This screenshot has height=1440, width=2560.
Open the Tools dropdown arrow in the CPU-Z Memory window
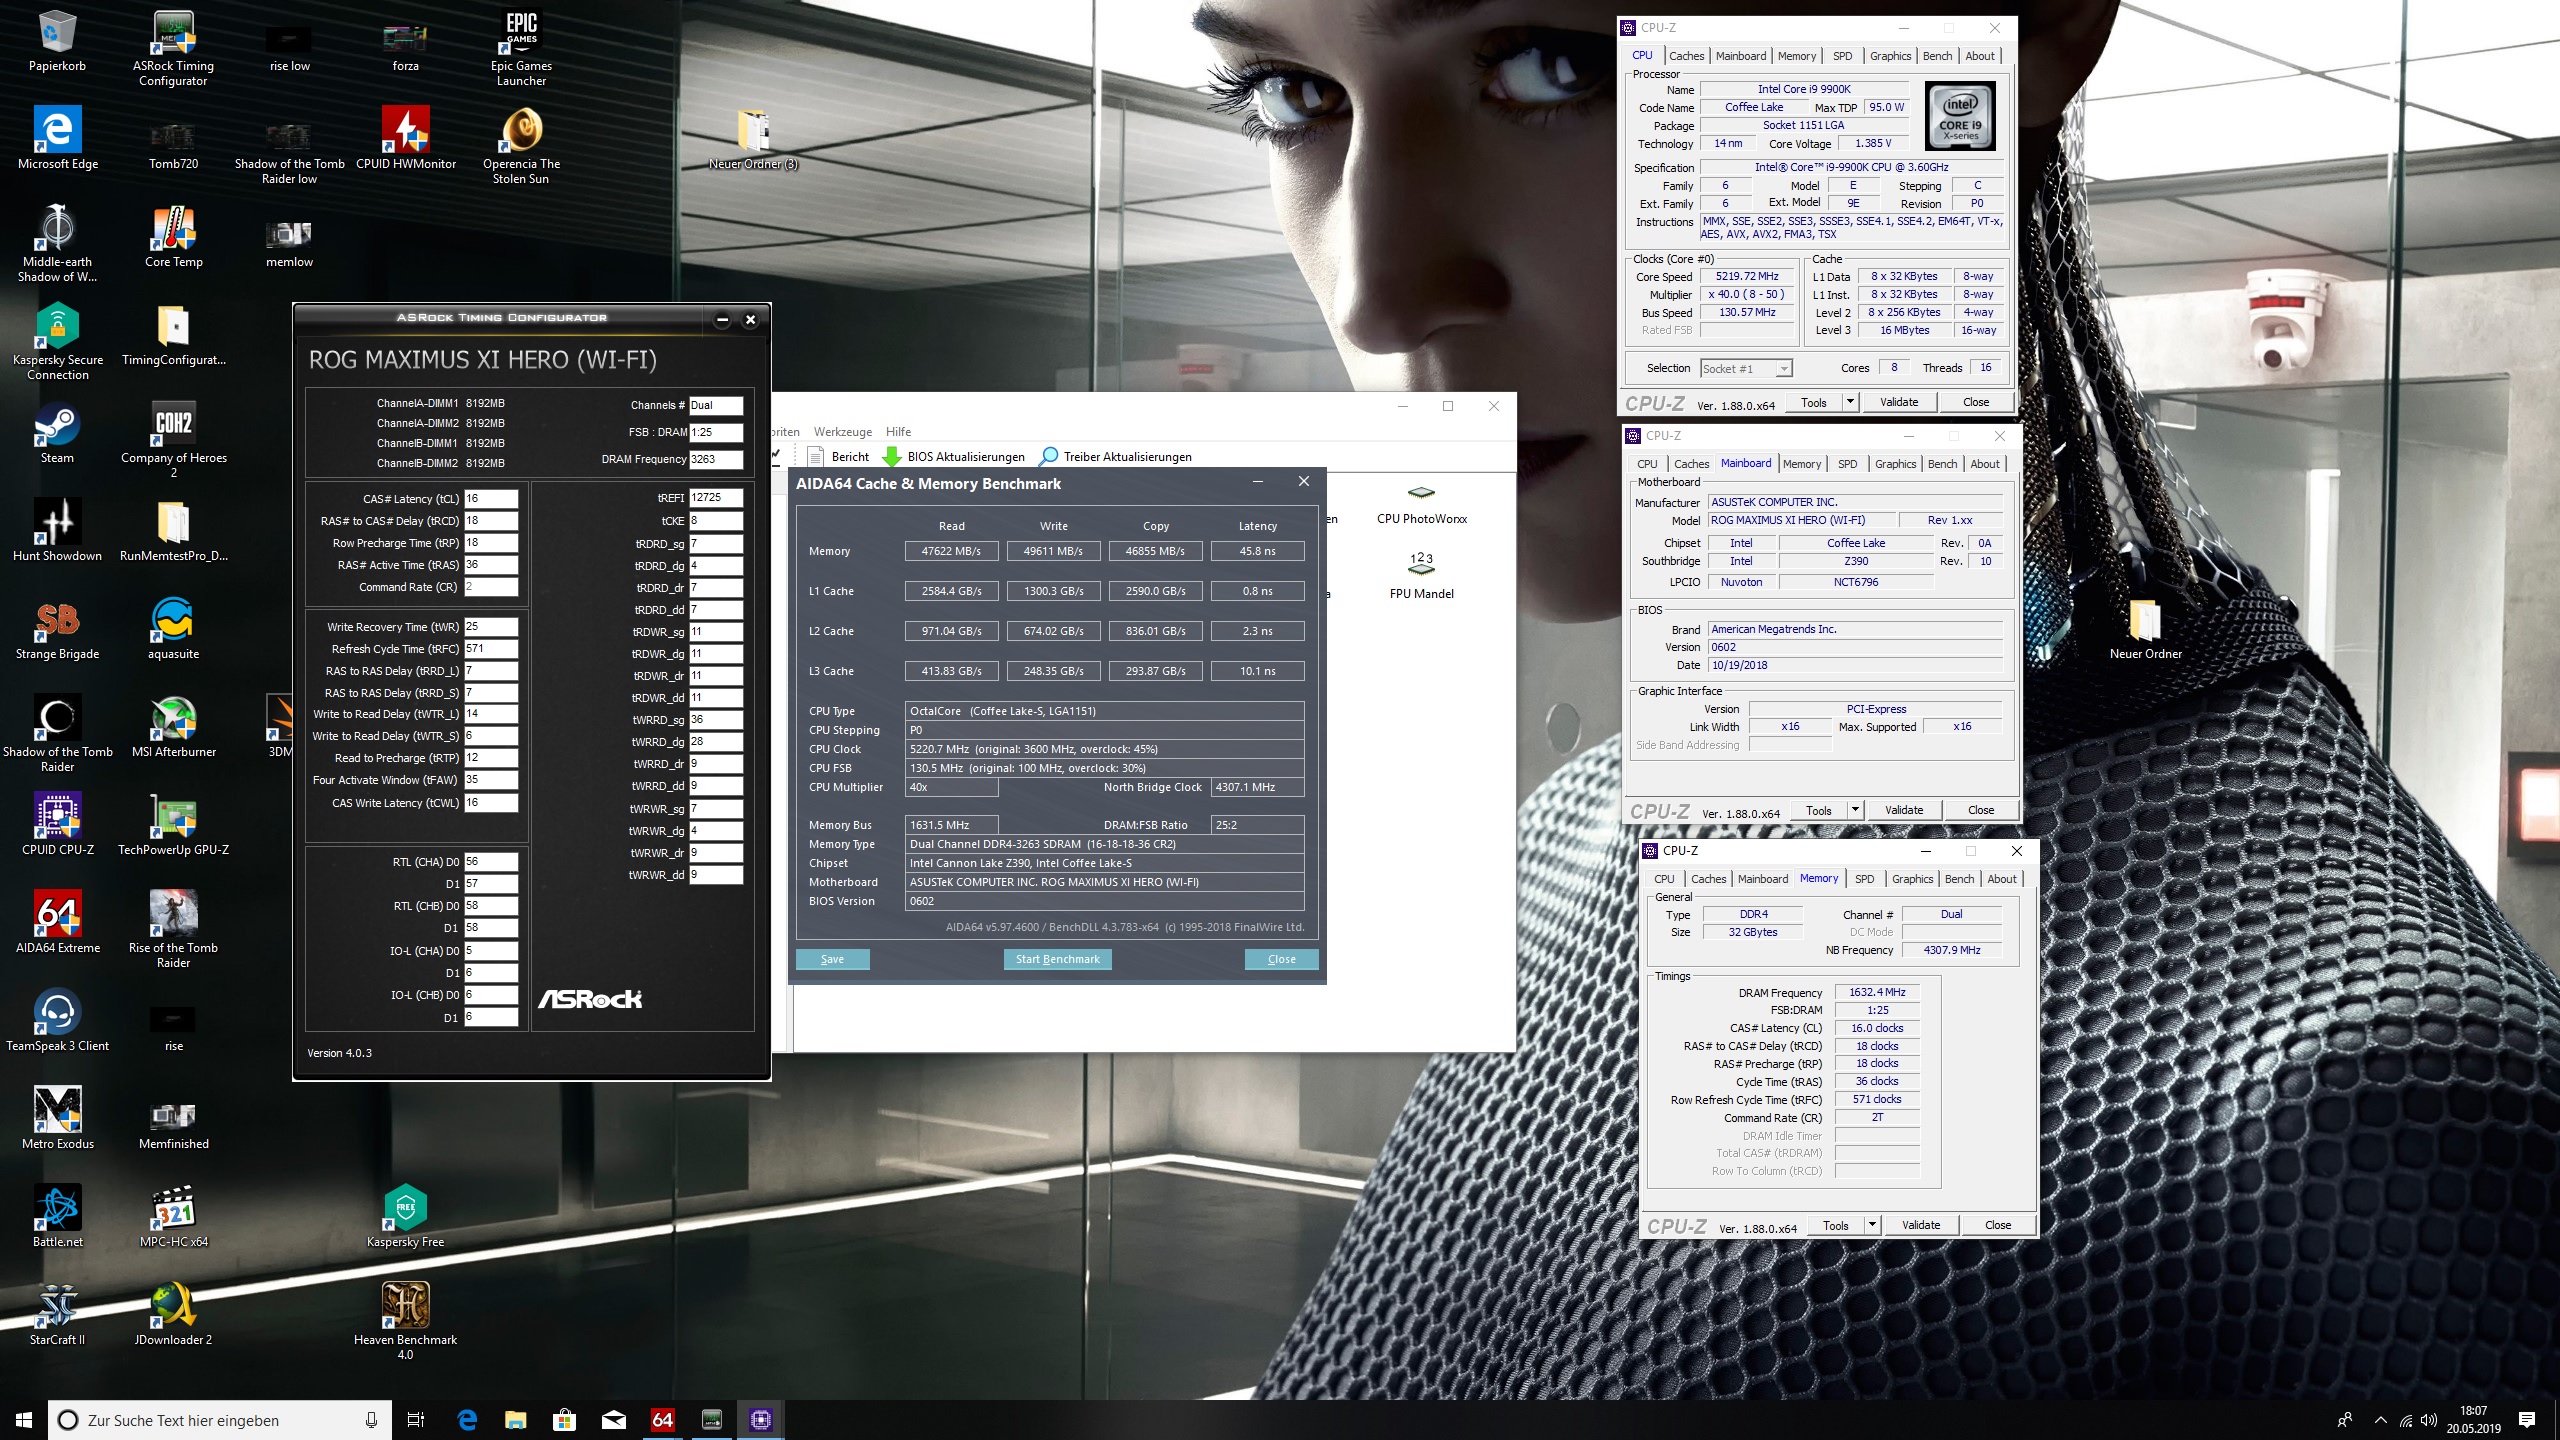(1872, 1225)
